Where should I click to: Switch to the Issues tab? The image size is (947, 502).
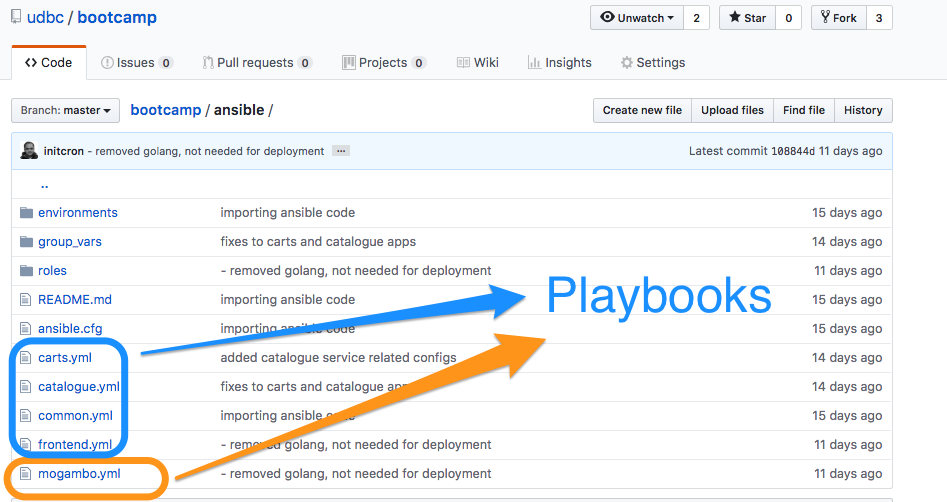[137, 63]
